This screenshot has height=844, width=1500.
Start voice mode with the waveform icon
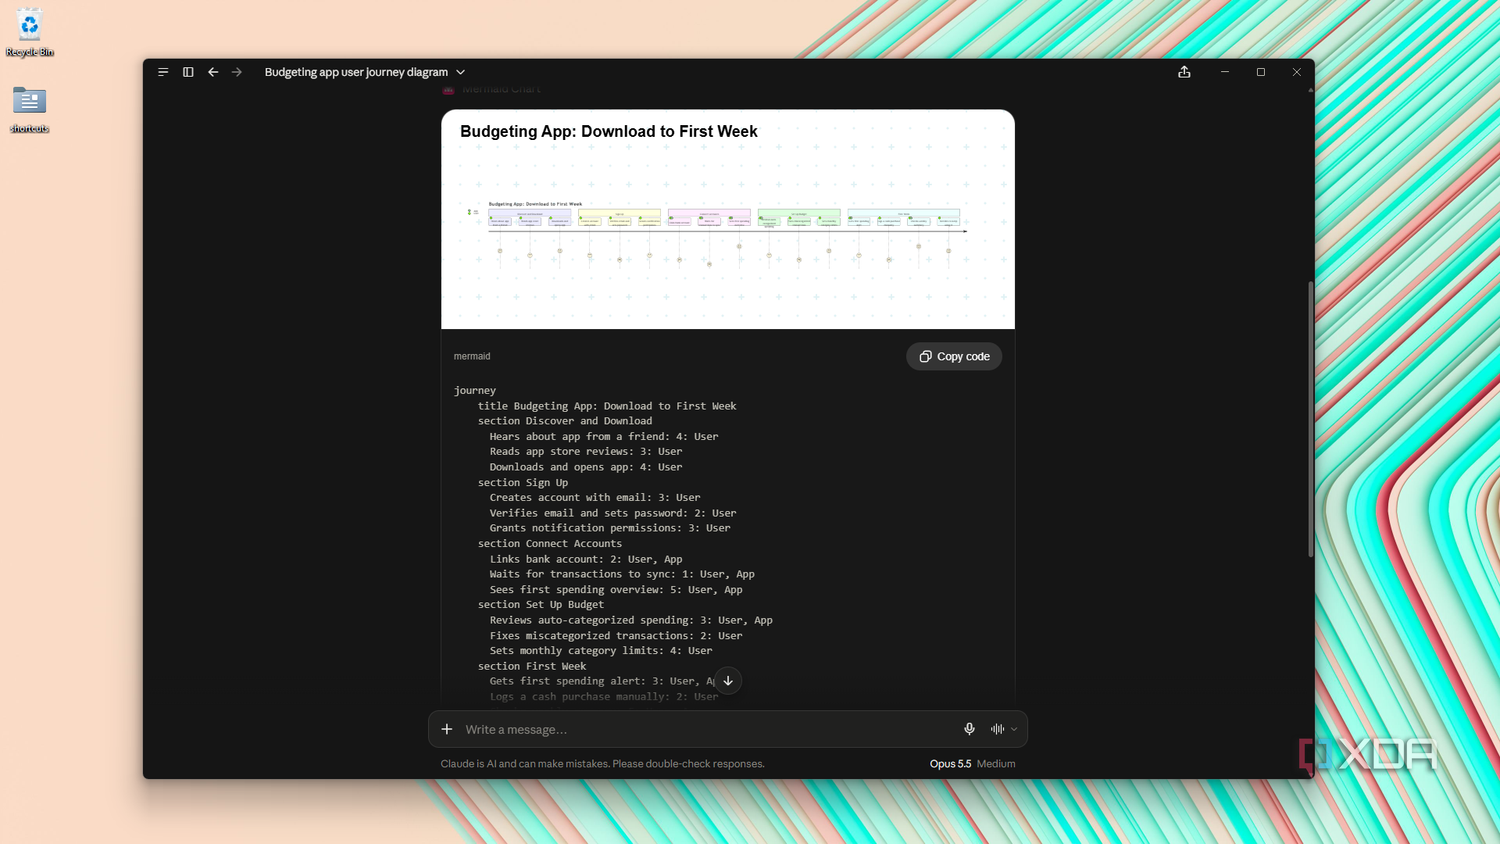coord(997,729)
